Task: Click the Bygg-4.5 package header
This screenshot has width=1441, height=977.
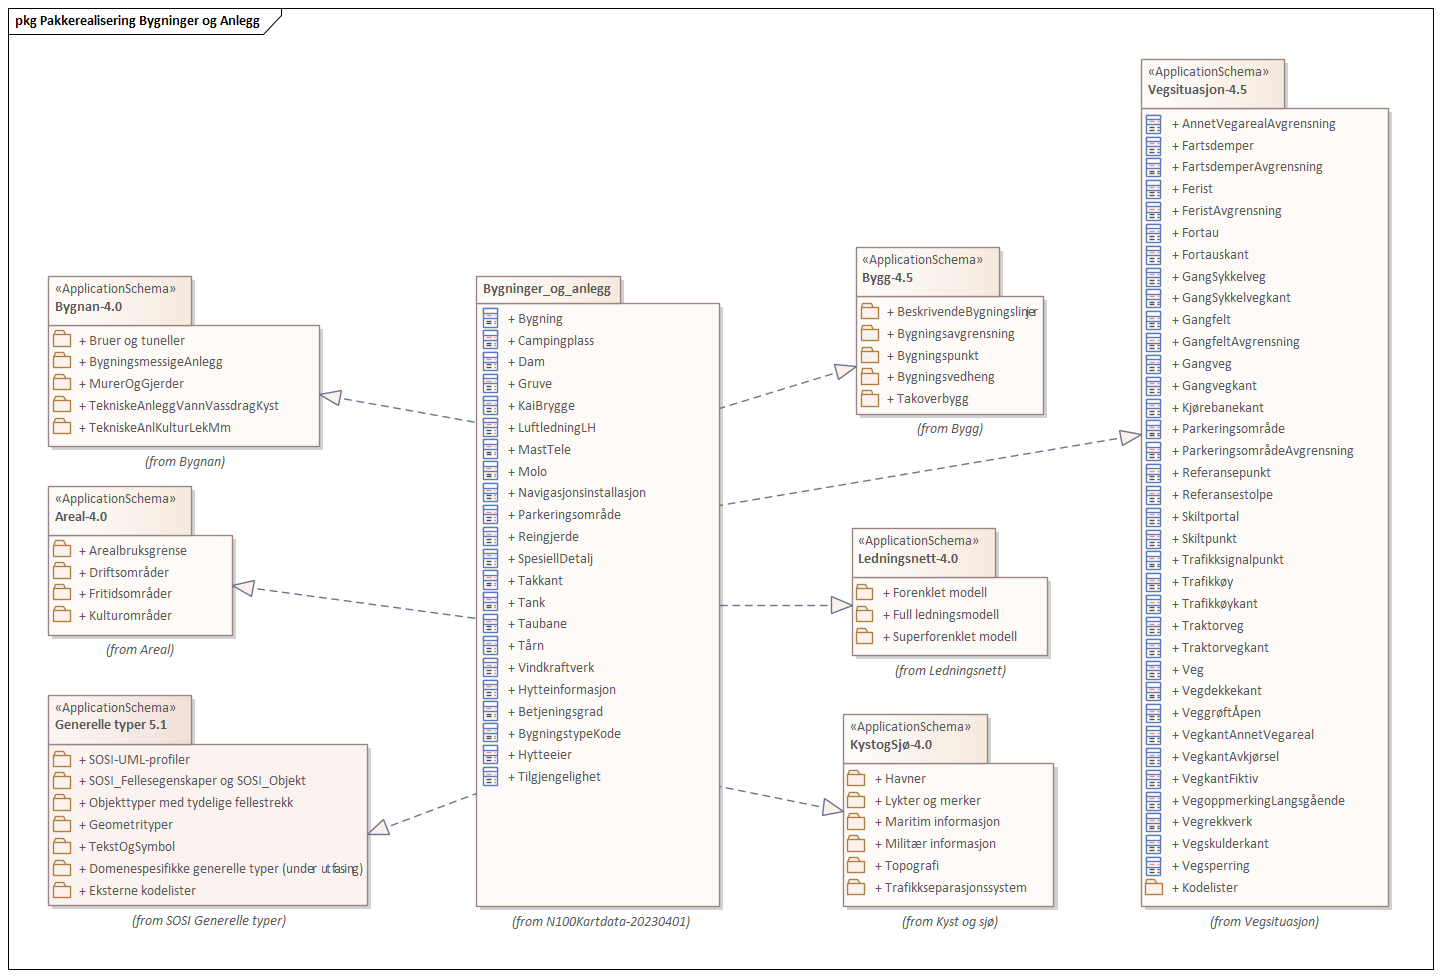Action: (928, 271)
